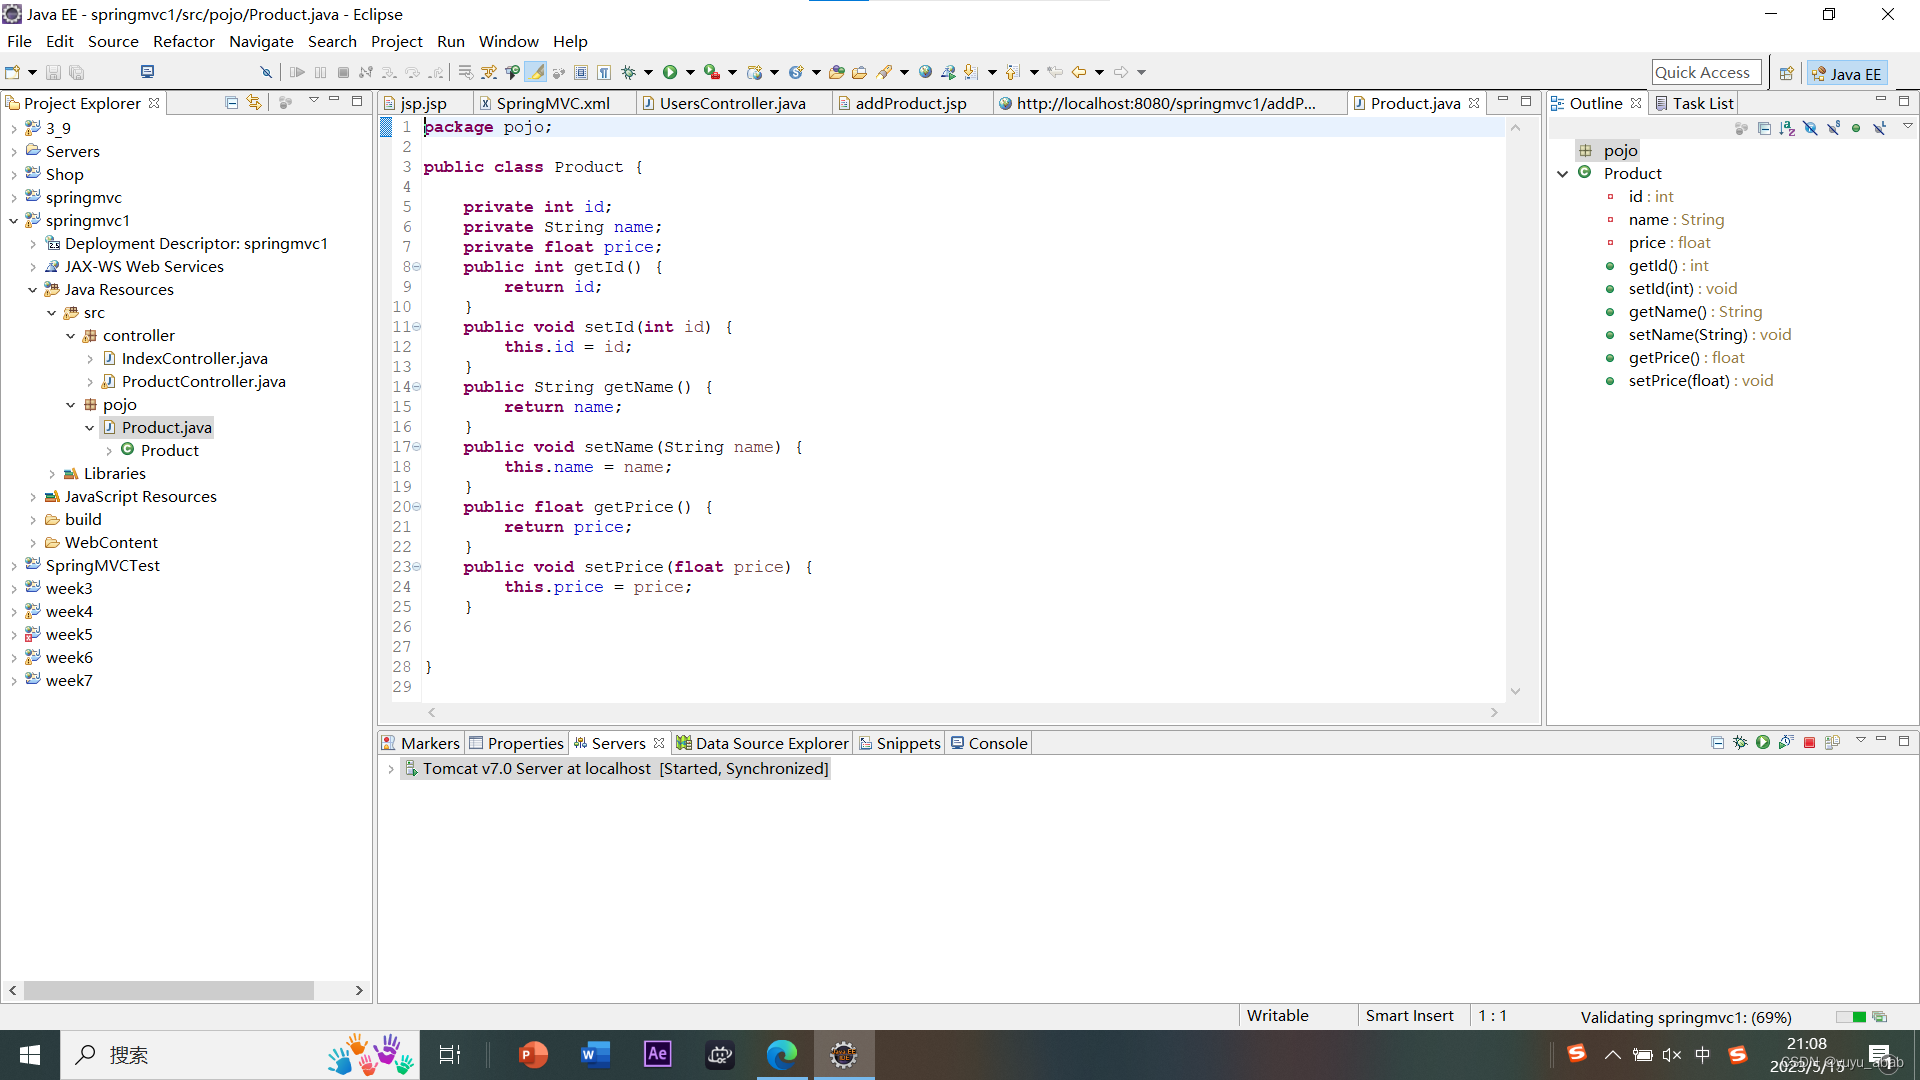Sort Outline members alphabetically
1920x1080 pixels.
point(1787,128)
